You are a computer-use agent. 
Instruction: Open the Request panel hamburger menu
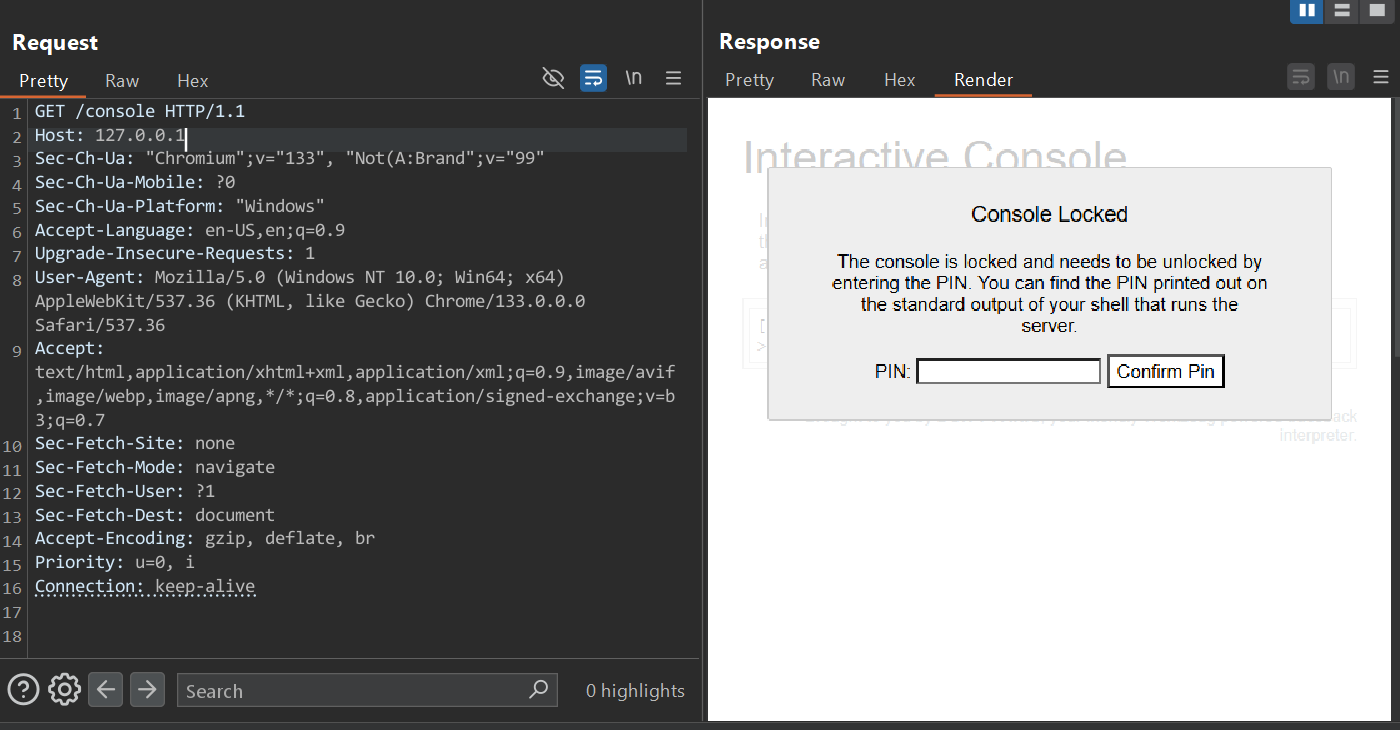674,78
